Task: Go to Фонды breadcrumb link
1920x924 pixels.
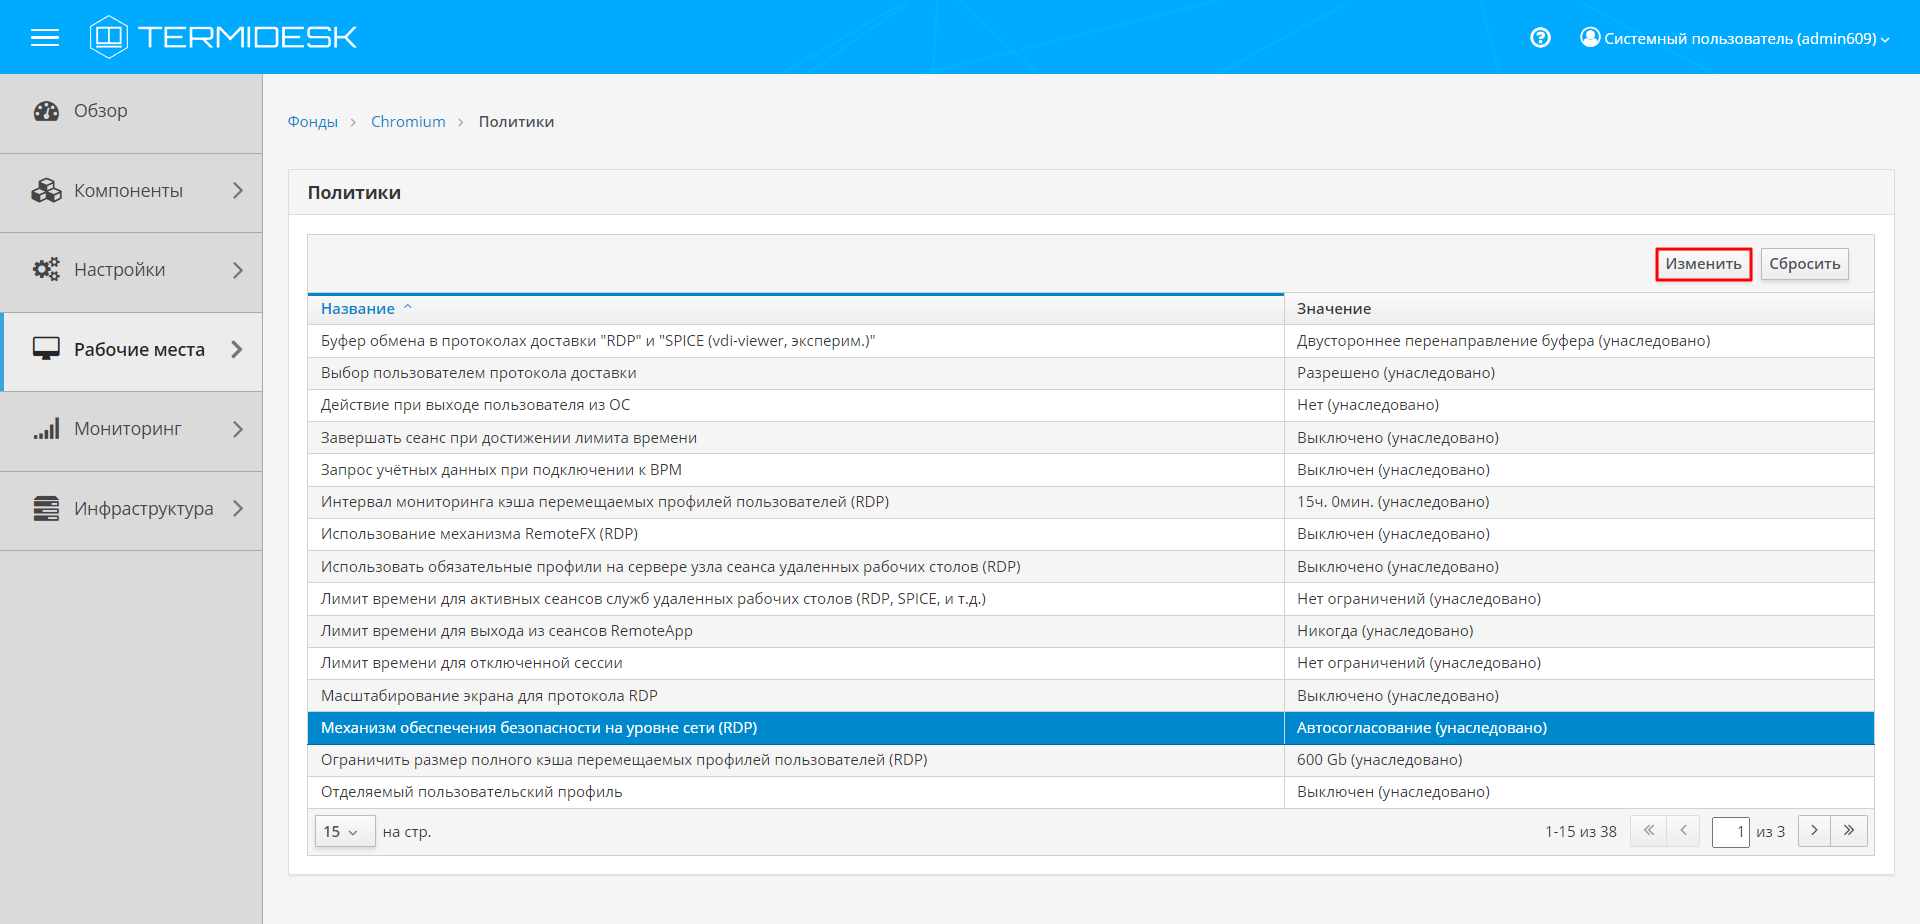Action: coord(313,122)
